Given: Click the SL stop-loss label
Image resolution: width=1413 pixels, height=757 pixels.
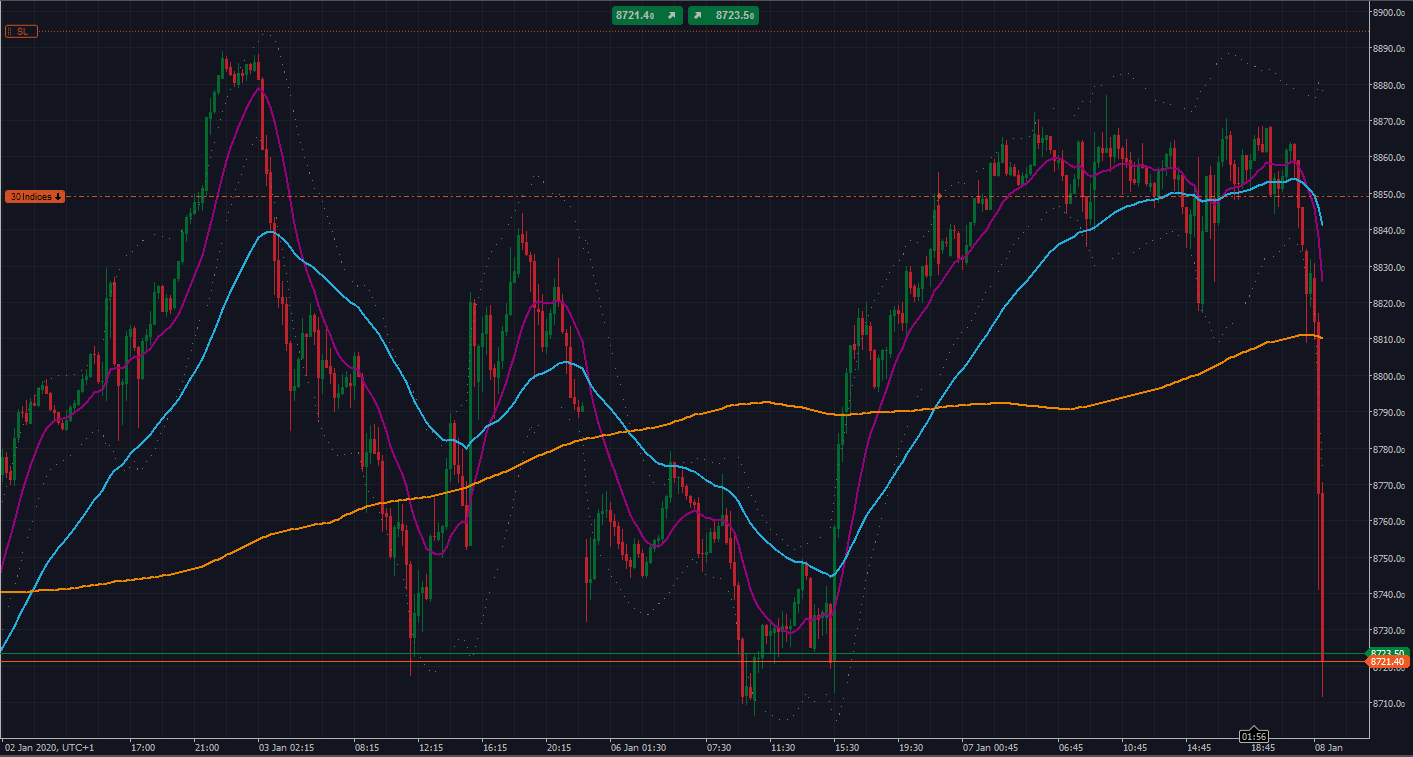Looking at the screenshot, I should [23, 31].
